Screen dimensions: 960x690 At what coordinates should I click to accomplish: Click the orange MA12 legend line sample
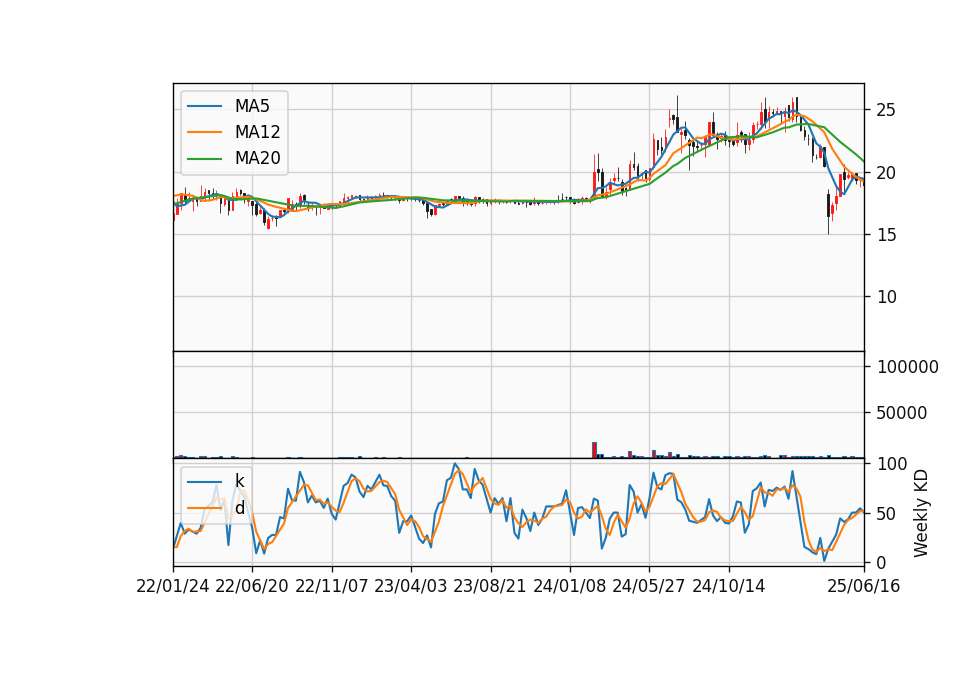point(204,132)
